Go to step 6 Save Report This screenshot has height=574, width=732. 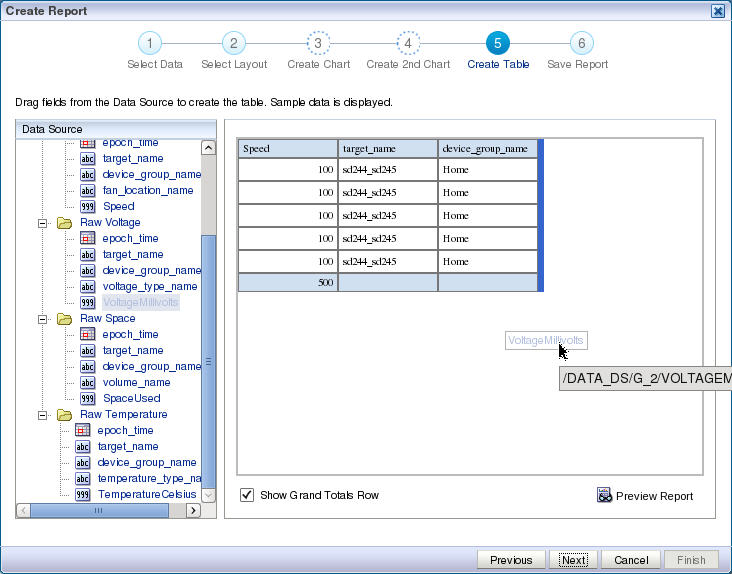pos(582,43)
